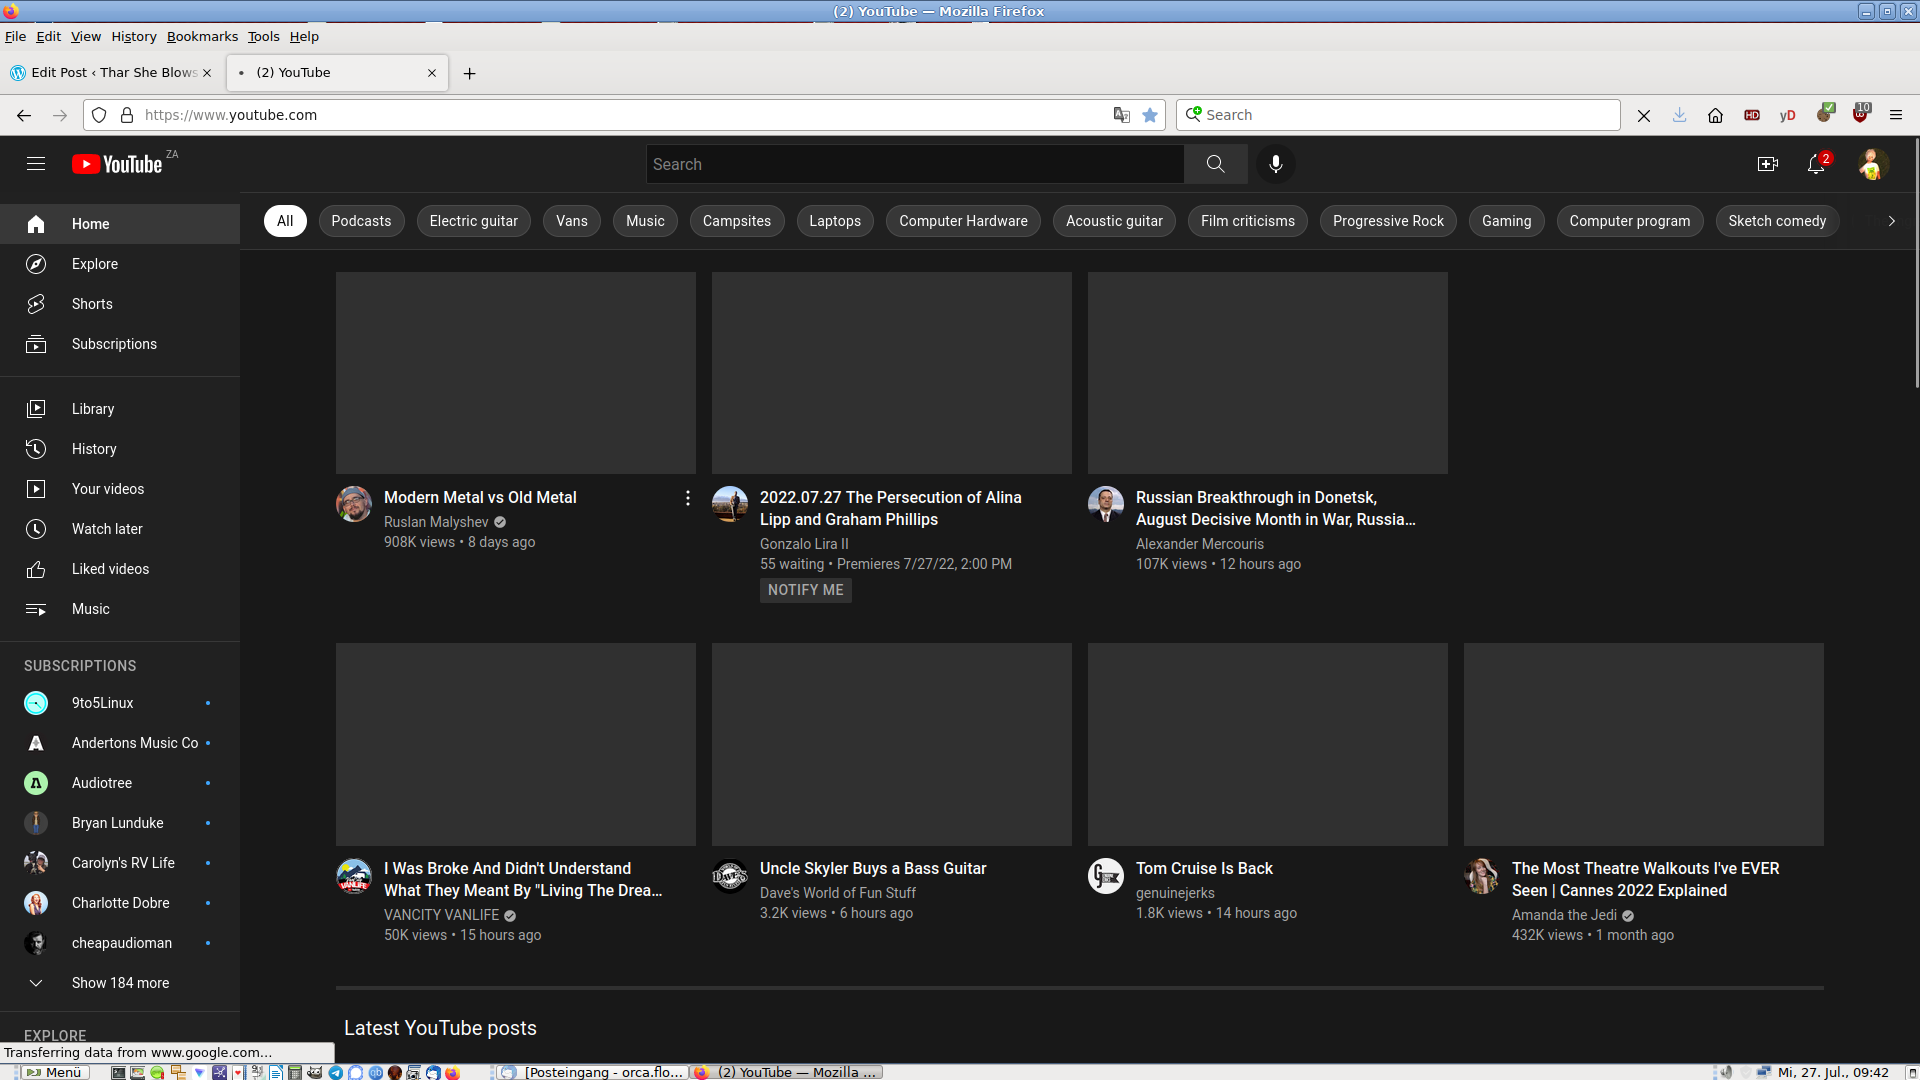Open Alexander Mercouris channel avatar
Screen dimensions: 1920x1080
(1106, 504)
